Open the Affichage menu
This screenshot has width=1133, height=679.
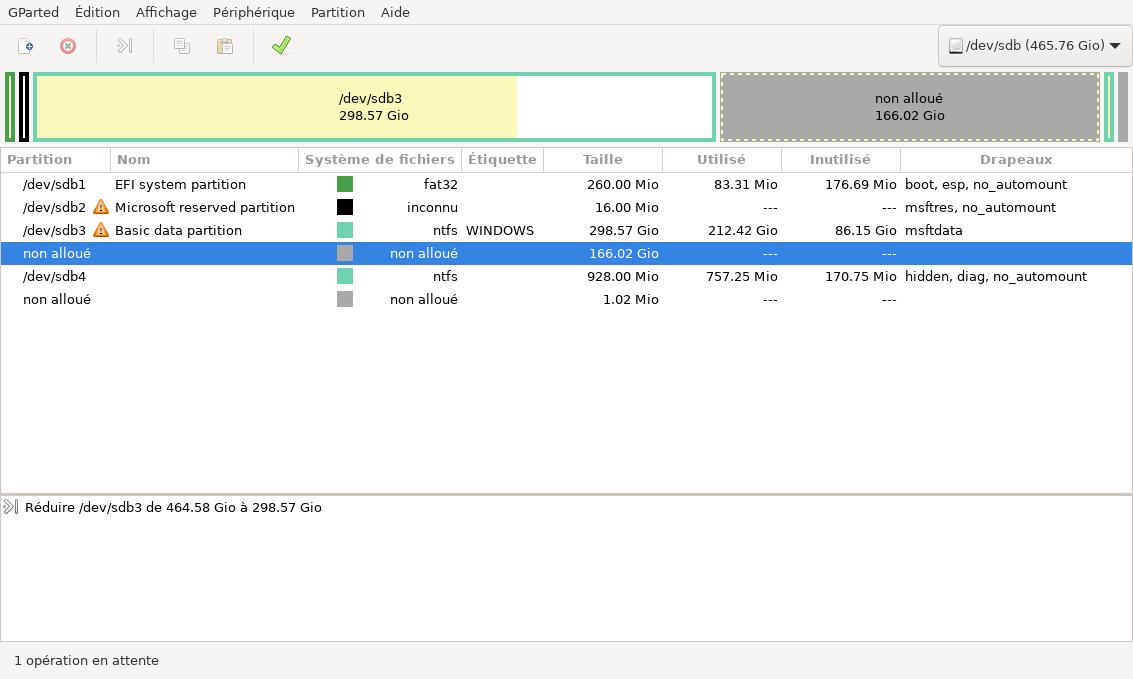pyautogui.click(x=166, y=12)
